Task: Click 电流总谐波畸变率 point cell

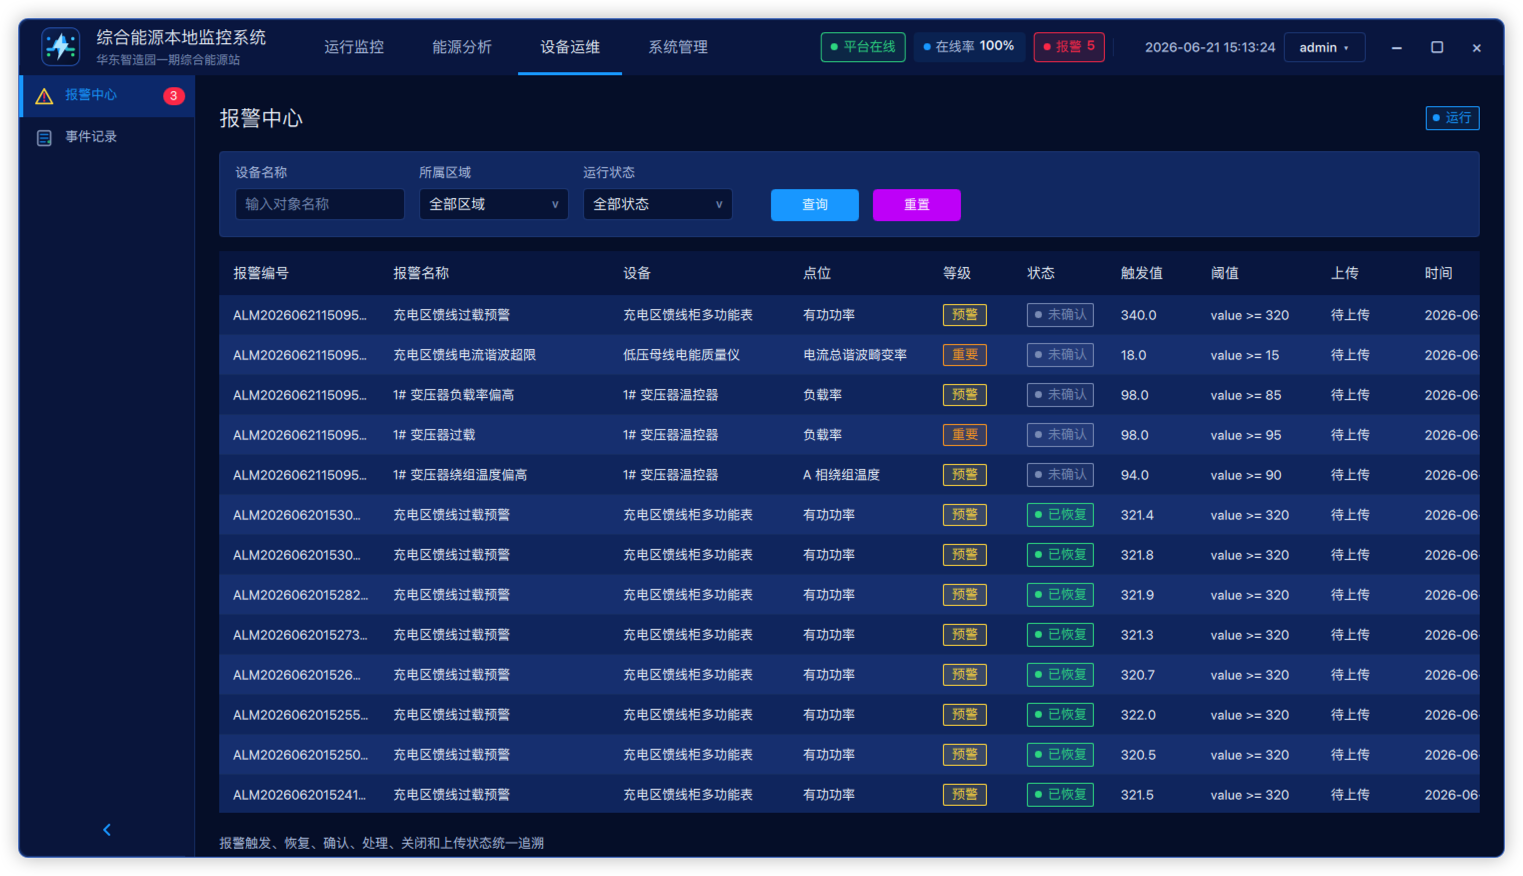Action: click(x=855, y=355)
